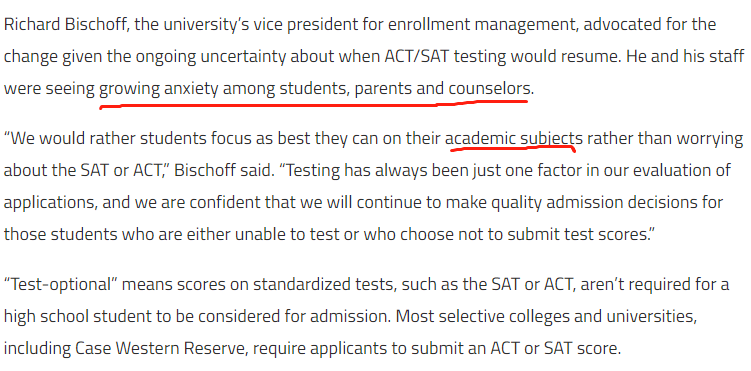Image resolution: width=751 pixels, height=371 pixels.
Task: Click the words 'Case Western Reserve'
Action: [x=160, y=349]
